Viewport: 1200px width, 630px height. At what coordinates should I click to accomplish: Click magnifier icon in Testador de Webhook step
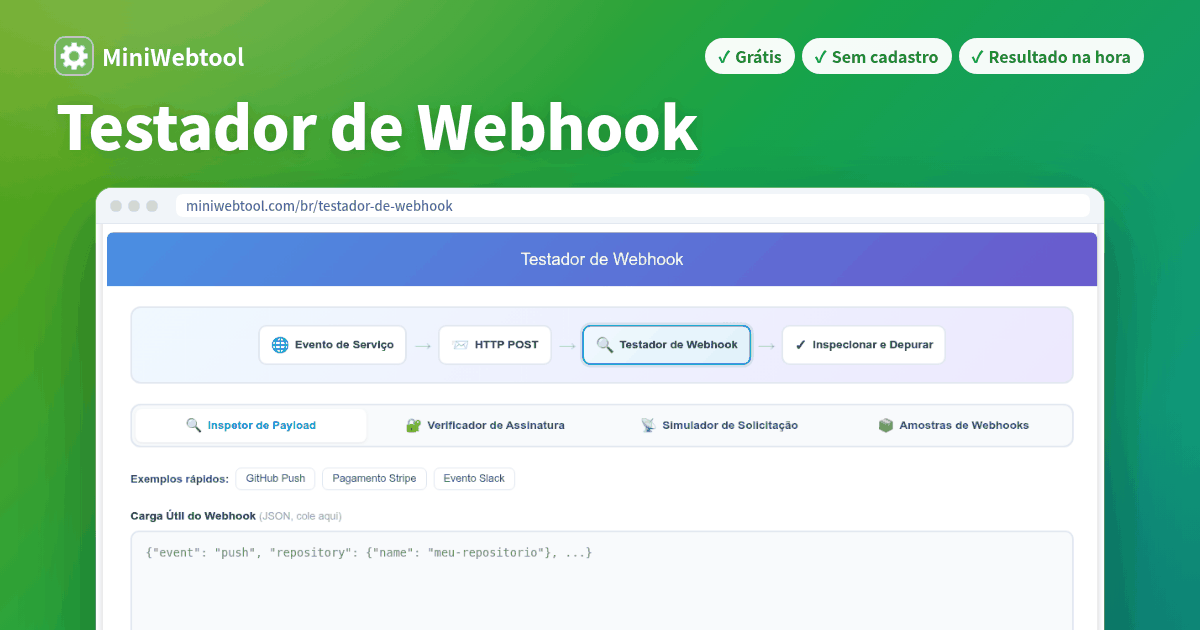coord(604,345)
